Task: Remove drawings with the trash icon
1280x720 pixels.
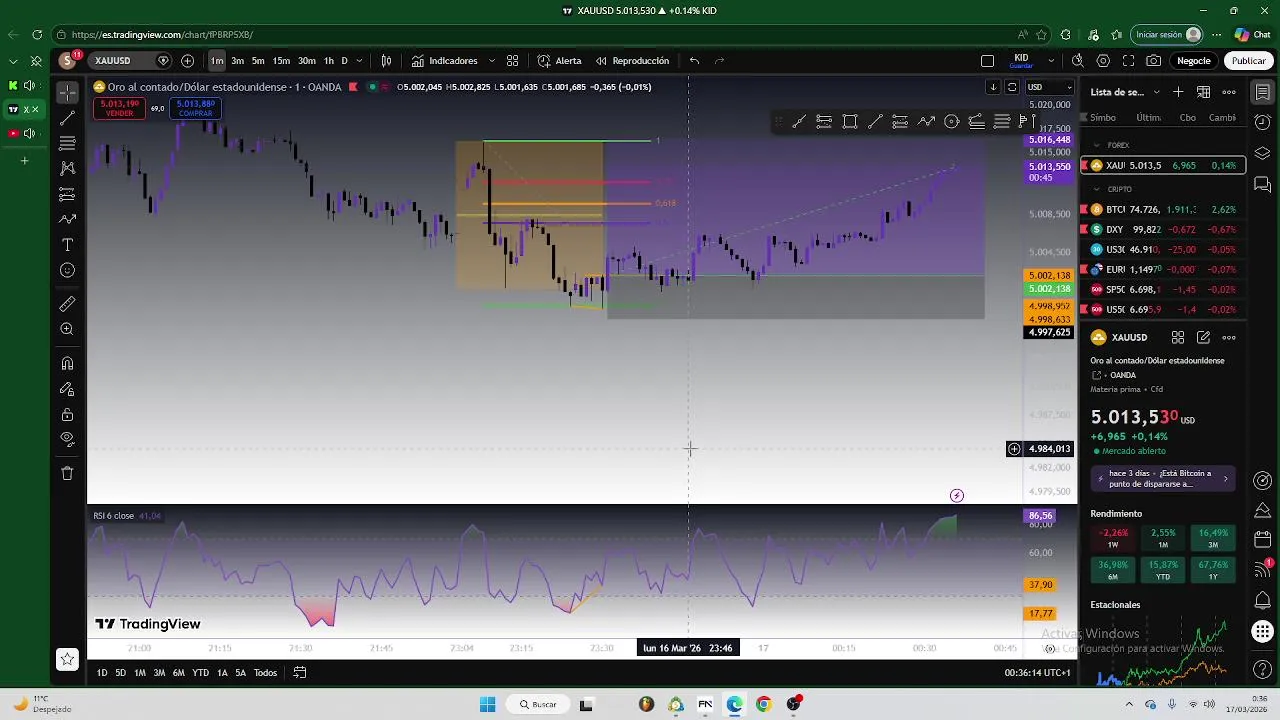Action: pos(67,473)
